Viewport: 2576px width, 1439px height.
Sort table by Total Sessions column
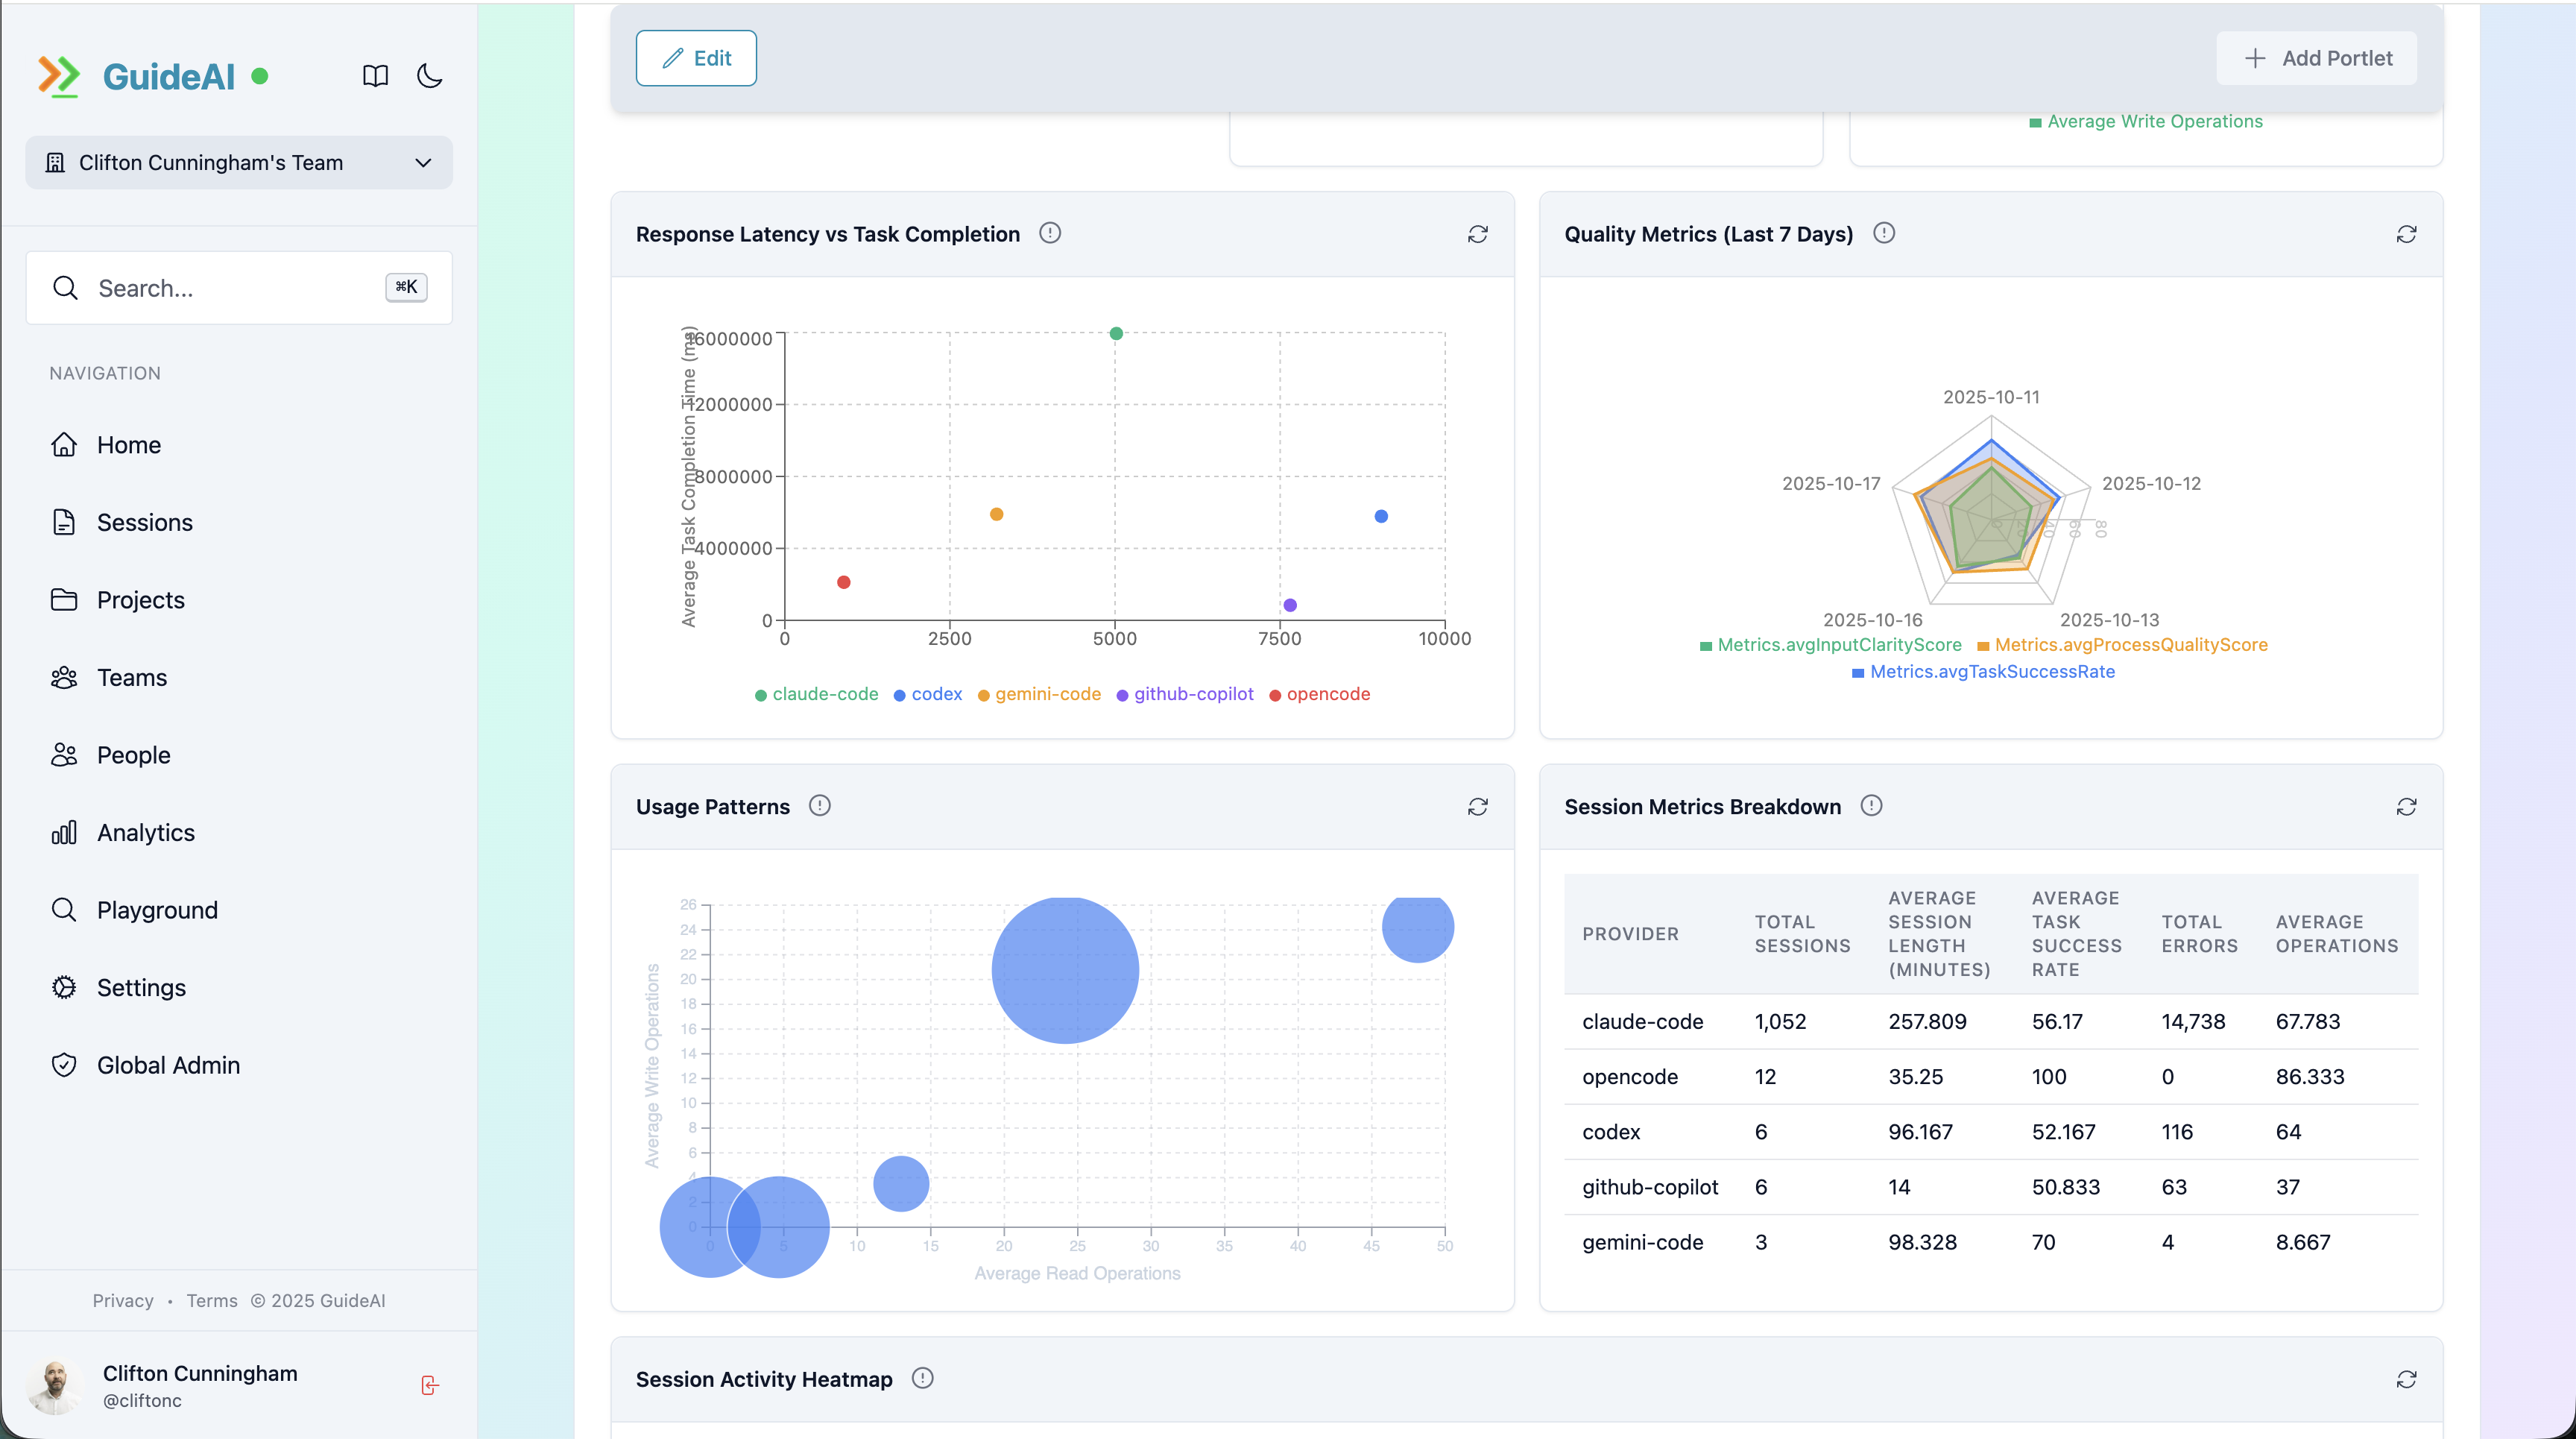[1802, 933]
